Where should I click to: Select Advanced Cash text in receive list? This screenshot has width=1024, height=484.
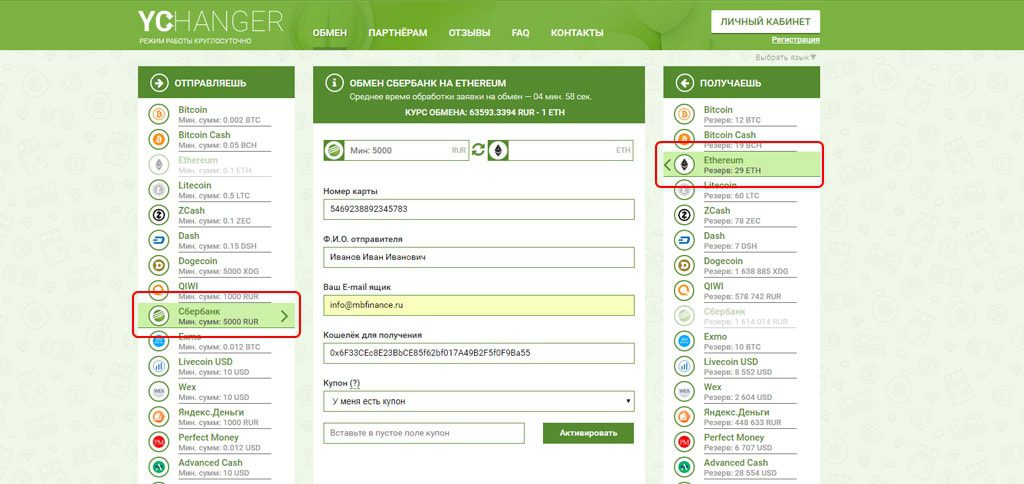tap(736, 462)
